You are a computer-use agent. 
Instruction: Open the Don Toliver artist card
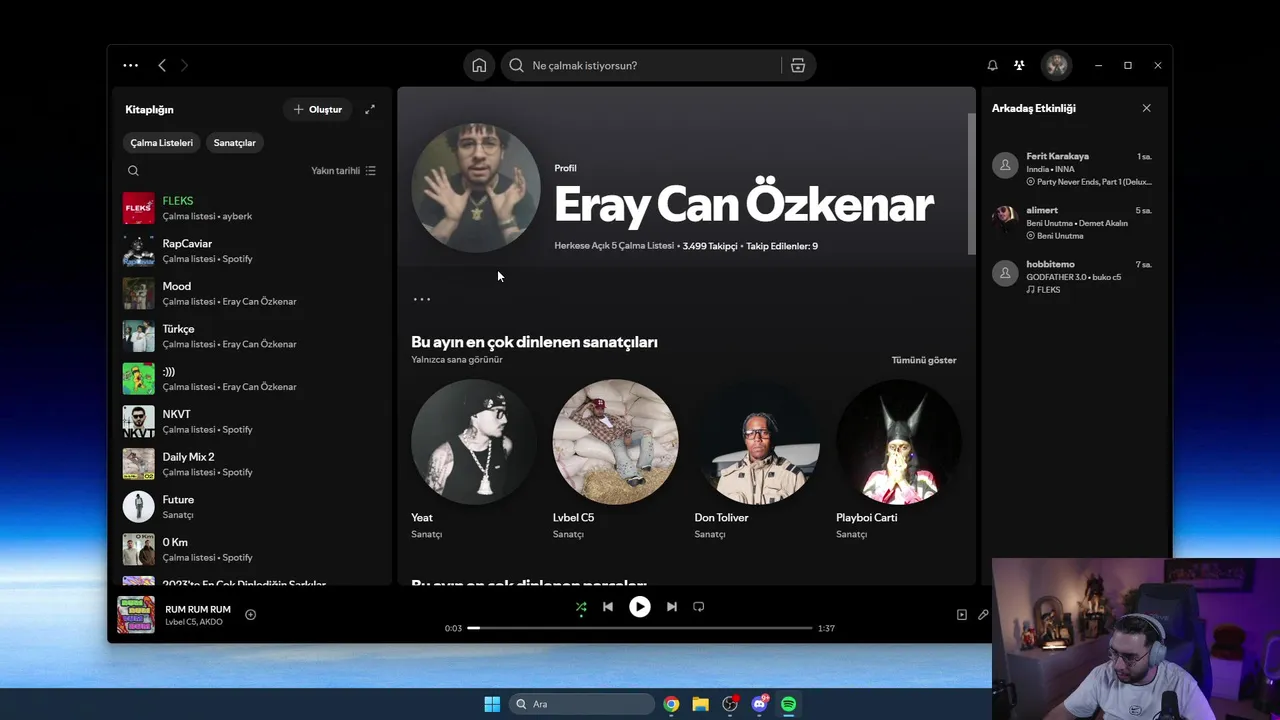(x=757, y=461)
